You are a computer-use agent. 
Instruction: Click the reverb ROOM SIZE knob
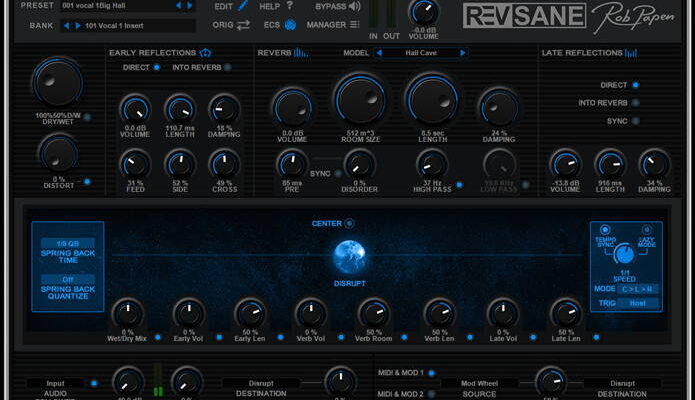tap(360, 100)
